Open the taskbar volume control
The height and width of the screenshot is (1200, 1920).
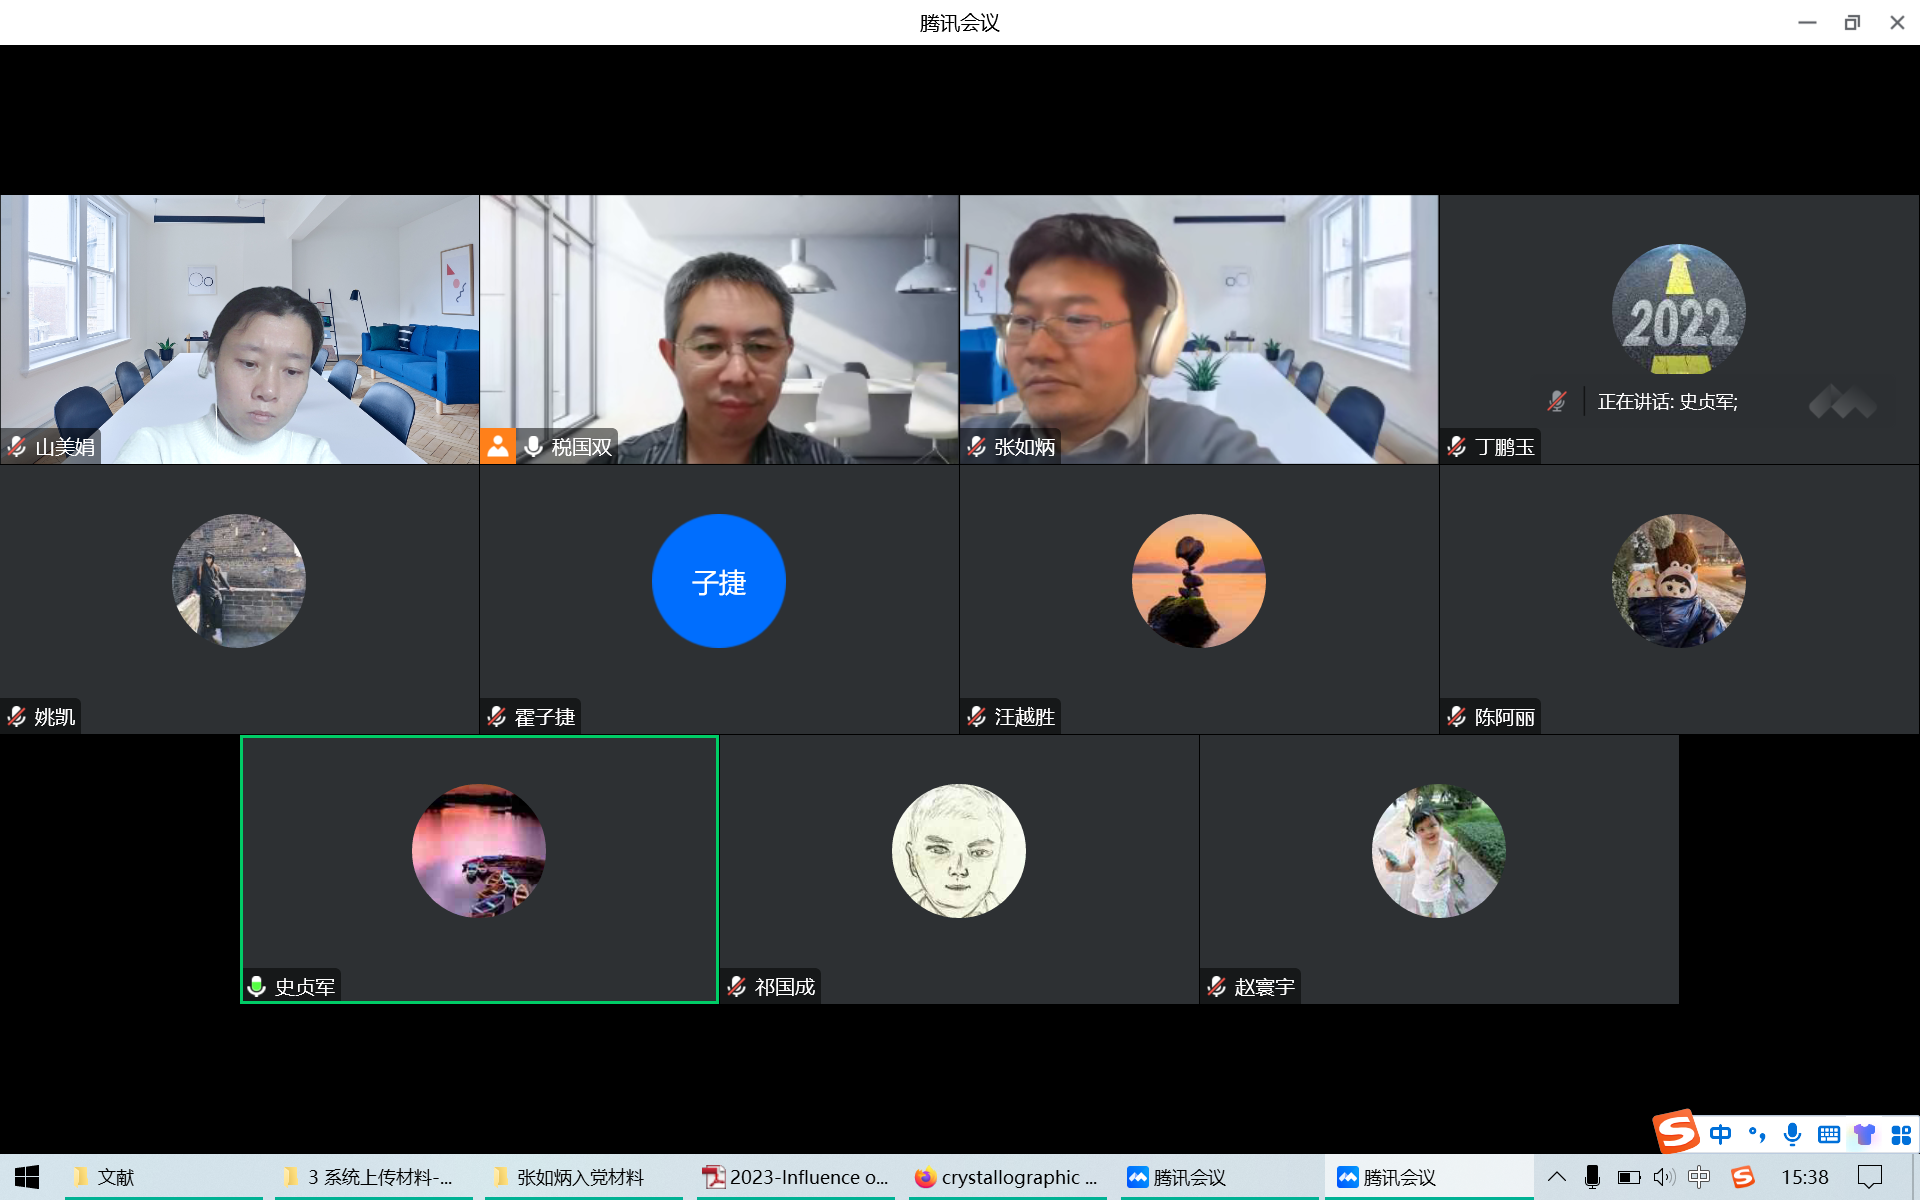[x=1663, y=1177]
